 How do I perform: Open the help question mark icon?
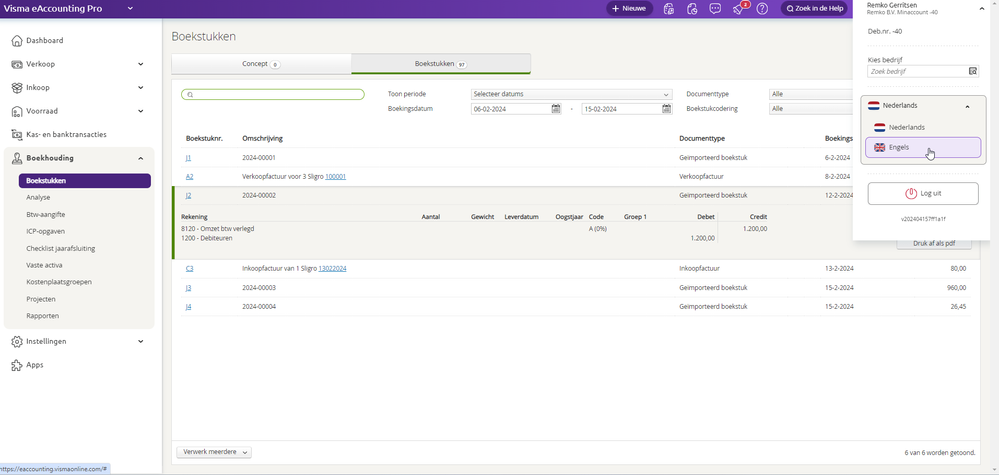tap(762, 9)
